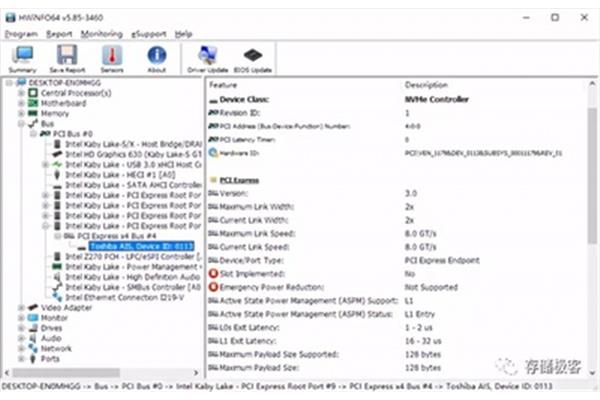The image size is (600, 400).
Task: Select DESKTOP-EN0MHGG root tree node
Action: click(65, 83)
